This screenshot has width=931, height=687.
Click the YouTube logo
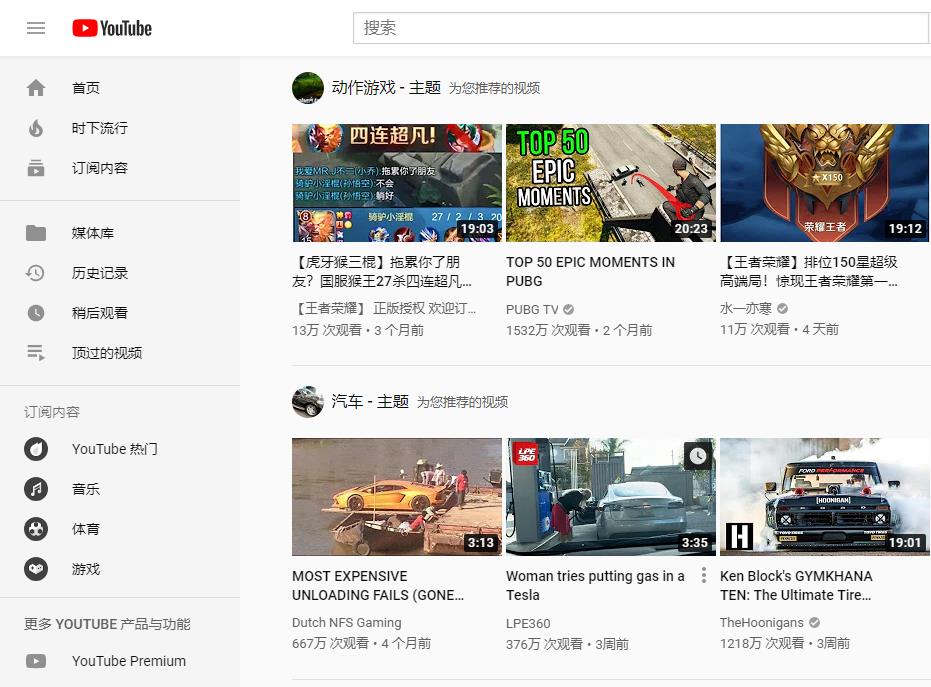[112, 28]
